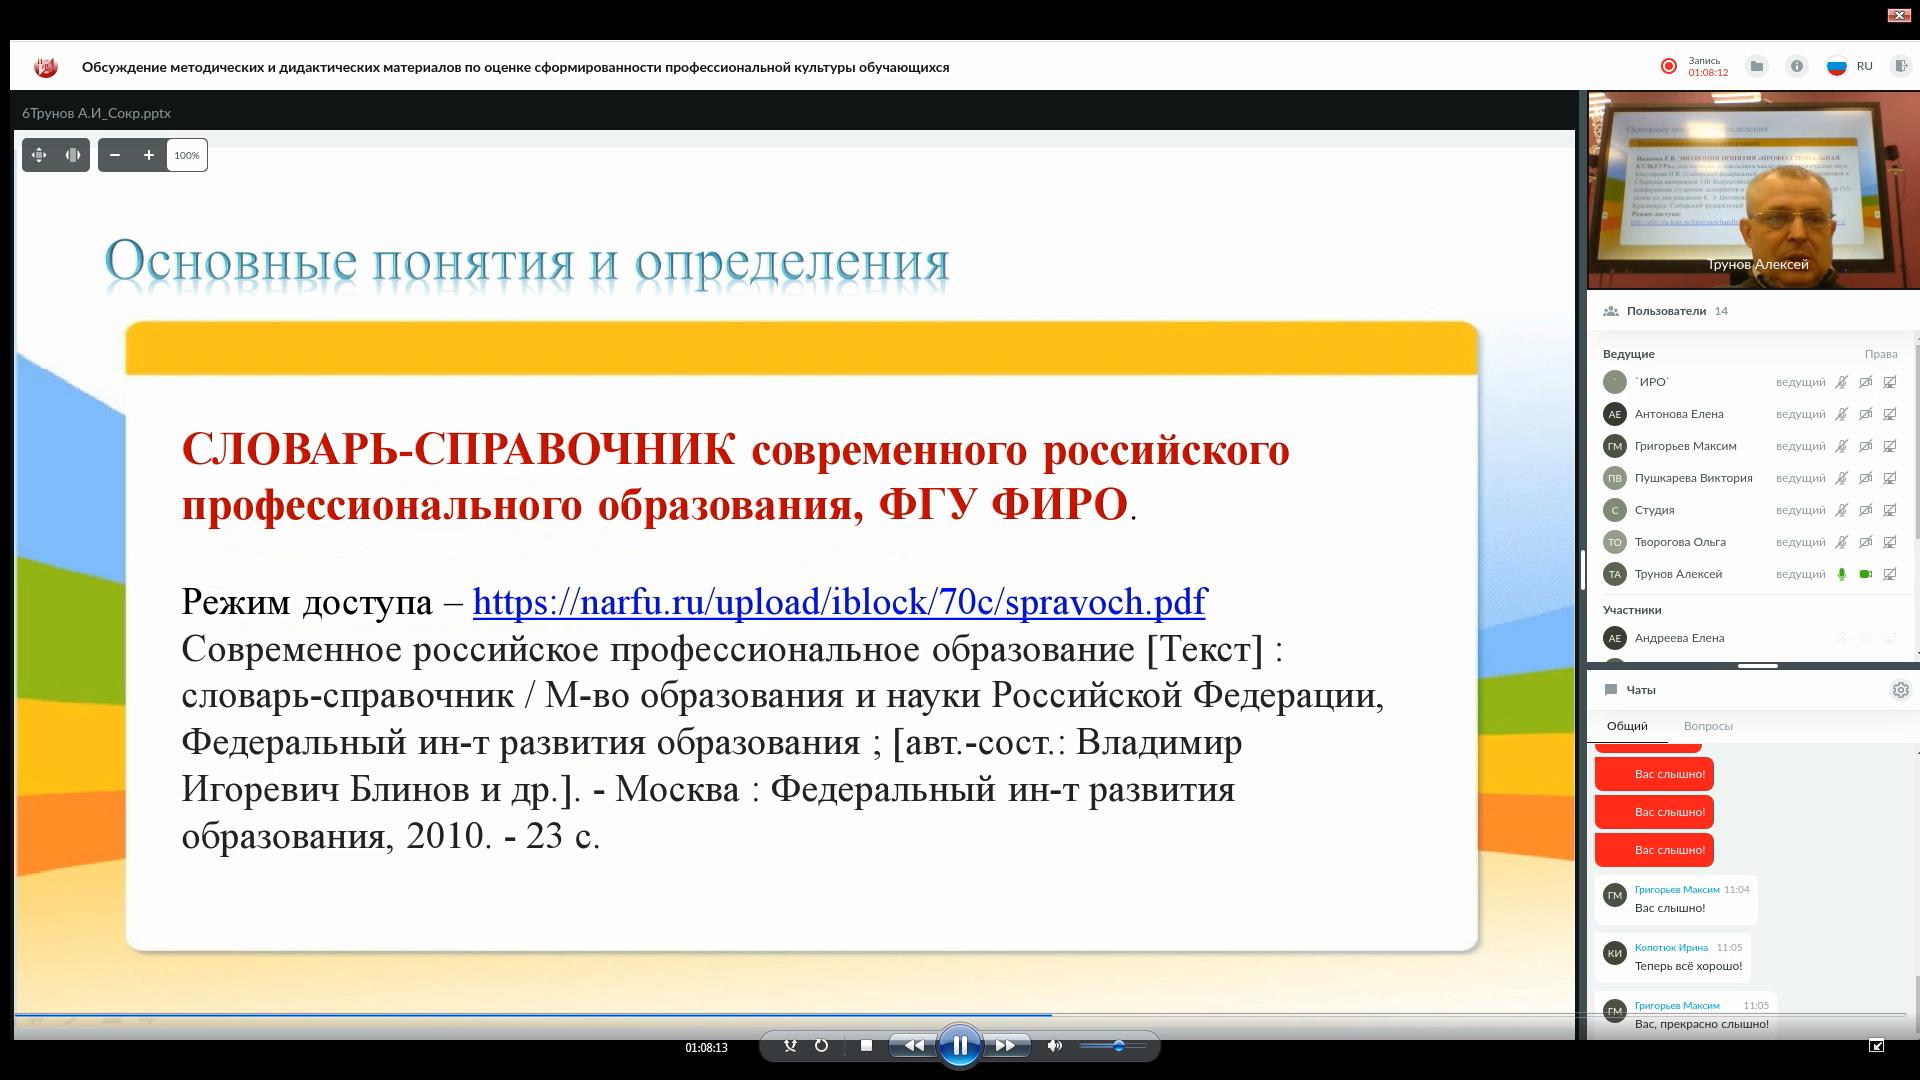Zoom in presentation with plus button

point(149,155)
